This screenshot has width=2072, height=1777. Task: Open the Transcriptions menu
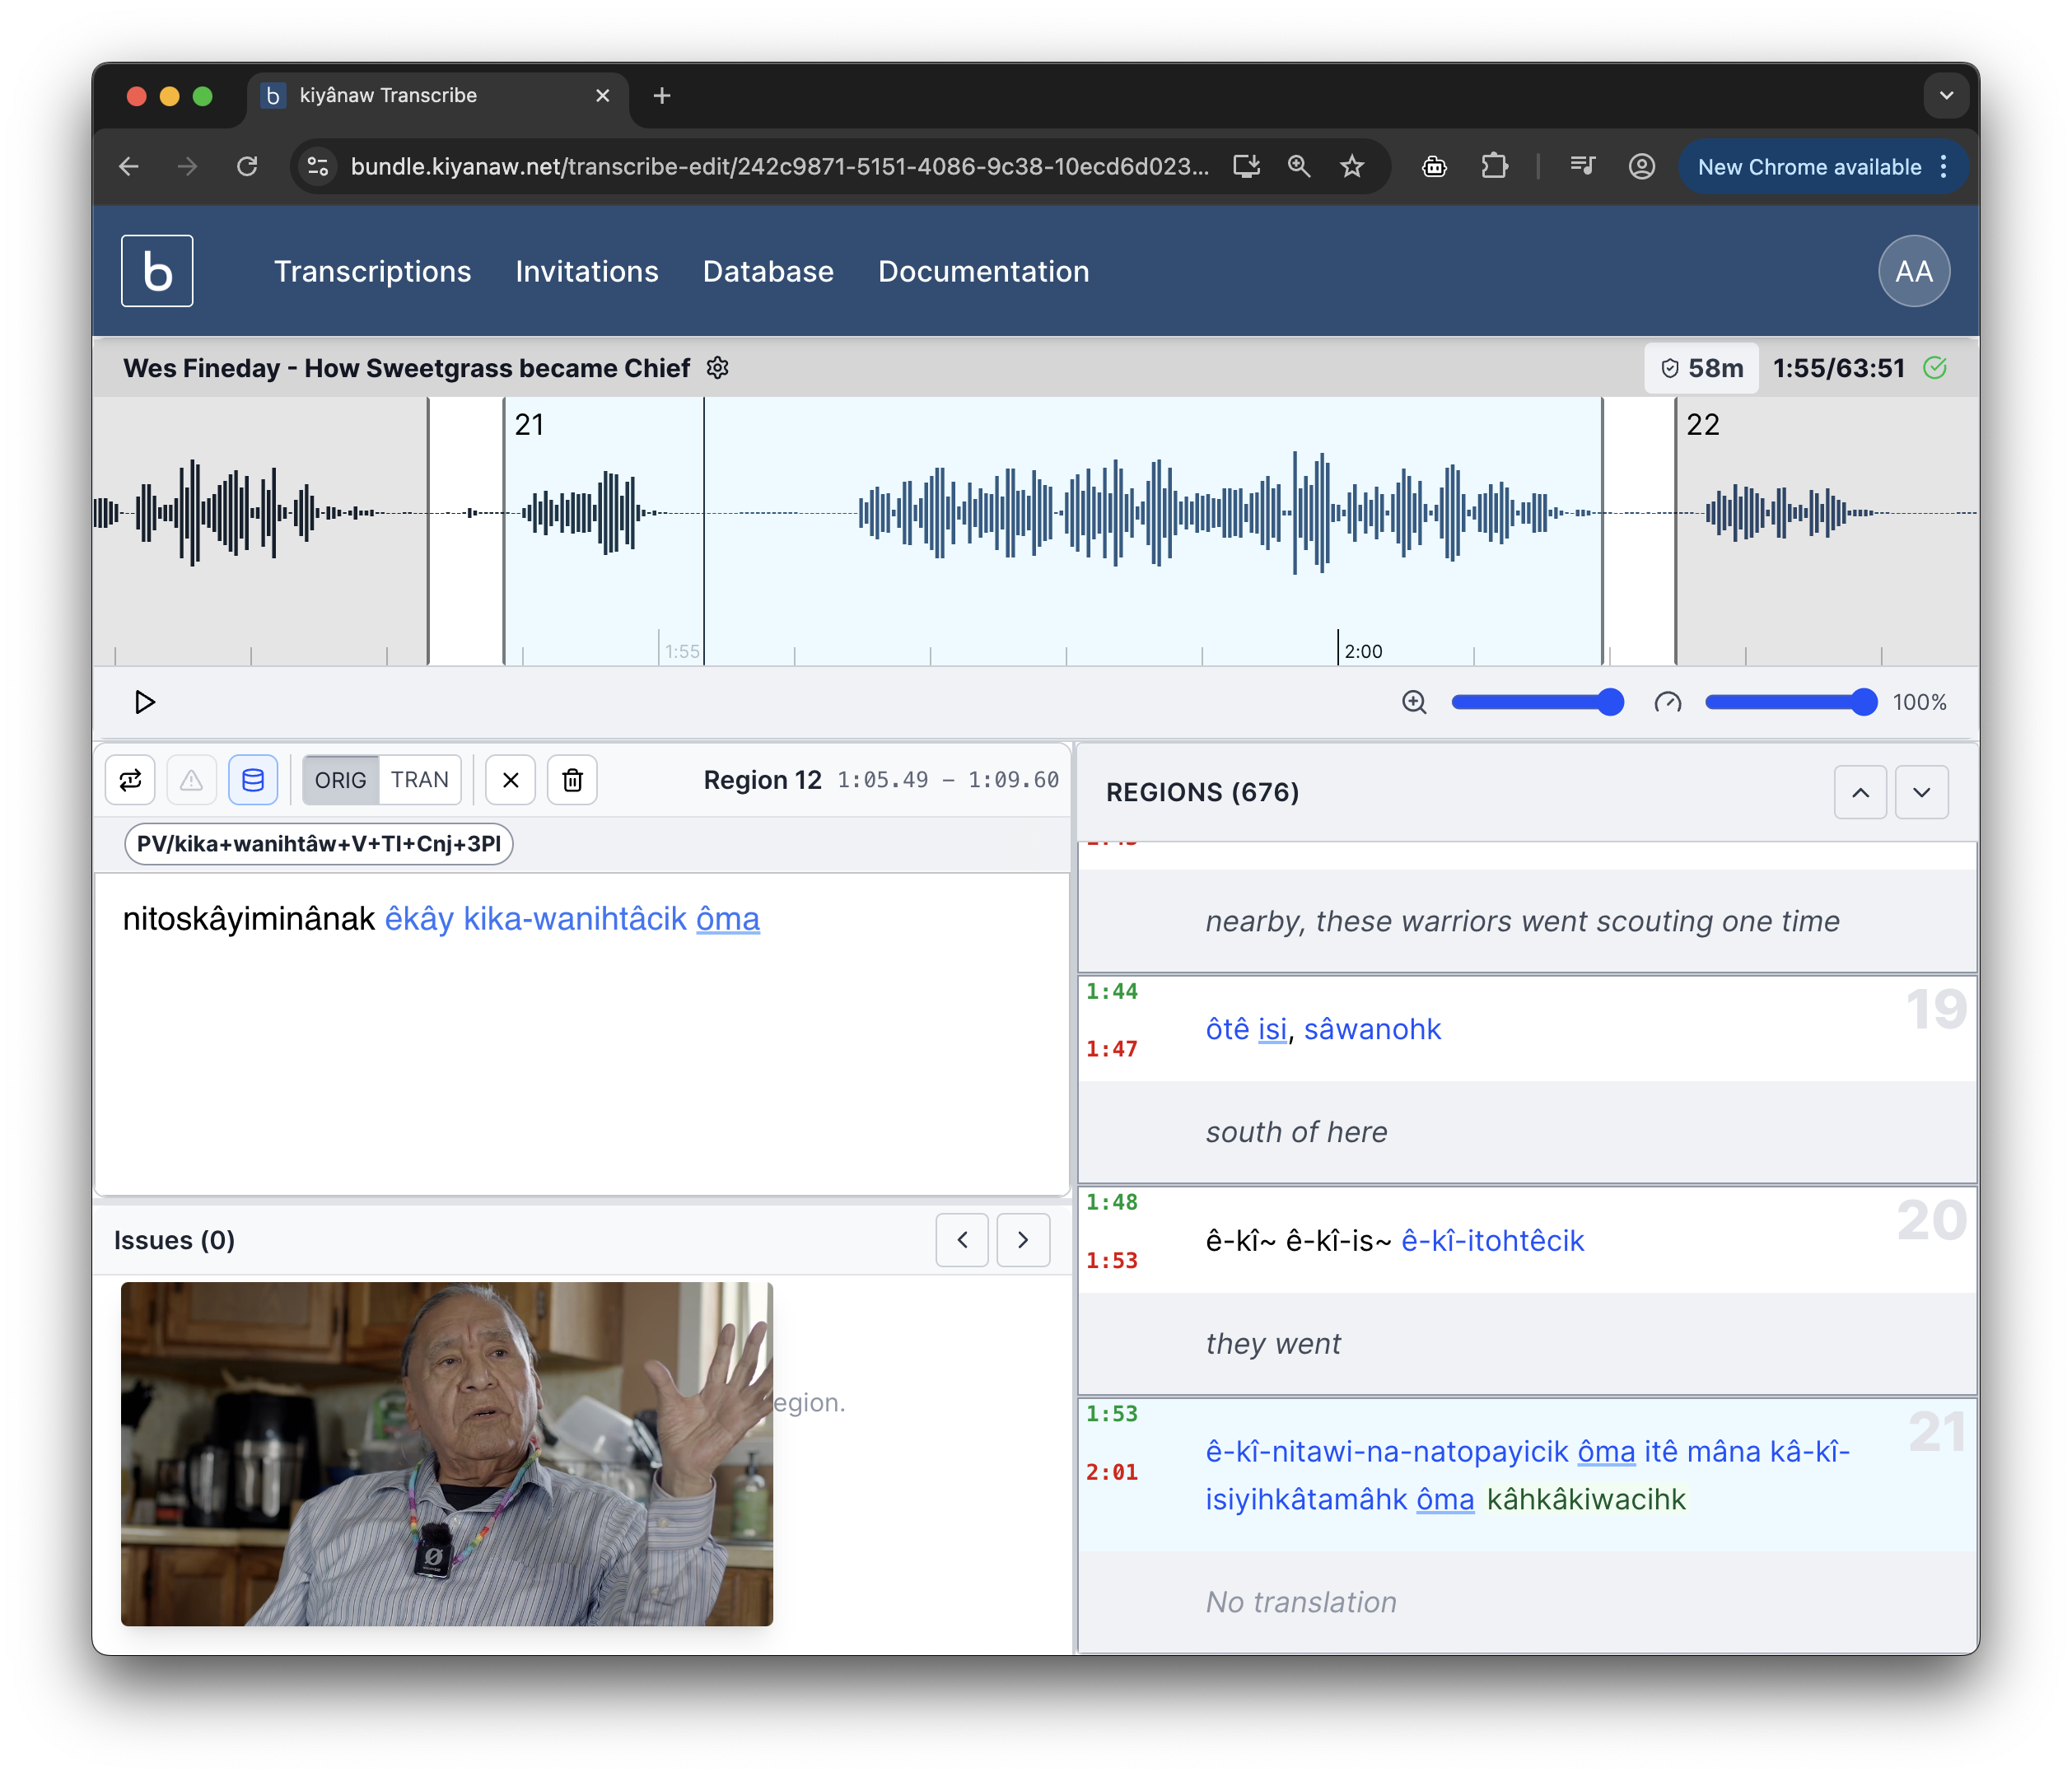coord(372,271)
